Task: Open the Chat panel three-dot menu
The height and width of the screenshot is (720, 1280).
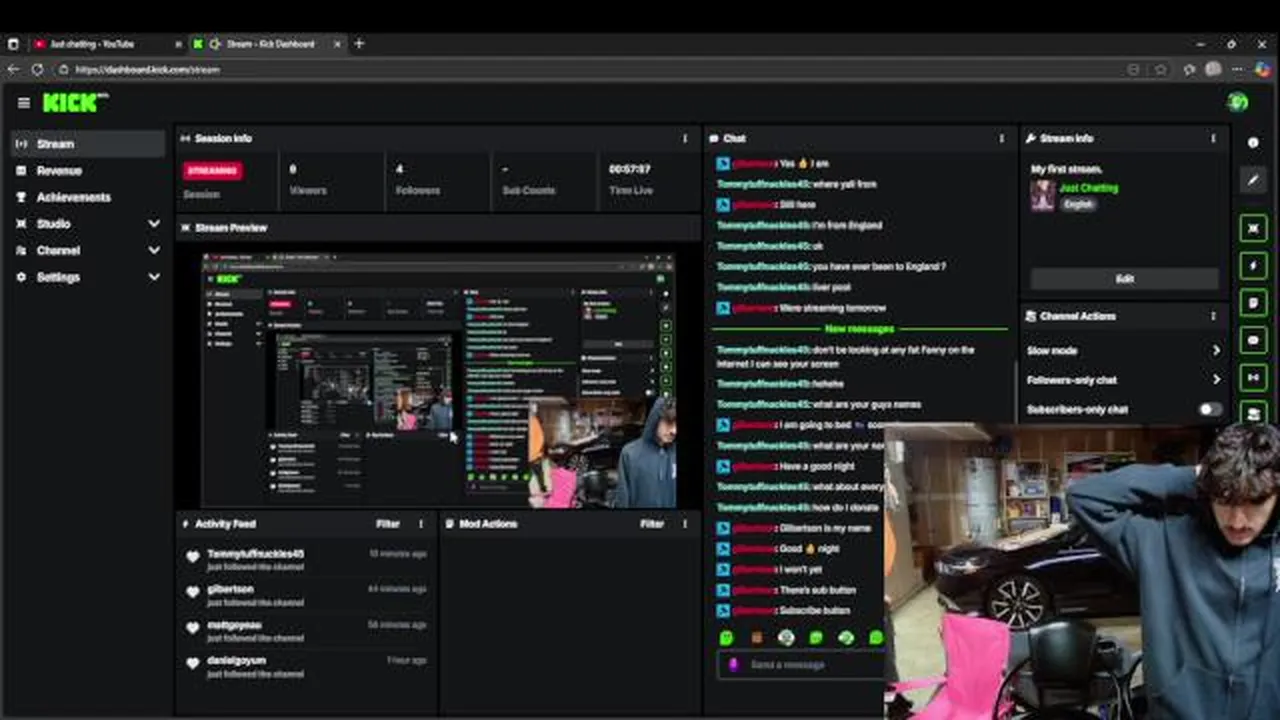Action: click(1001, 139)
